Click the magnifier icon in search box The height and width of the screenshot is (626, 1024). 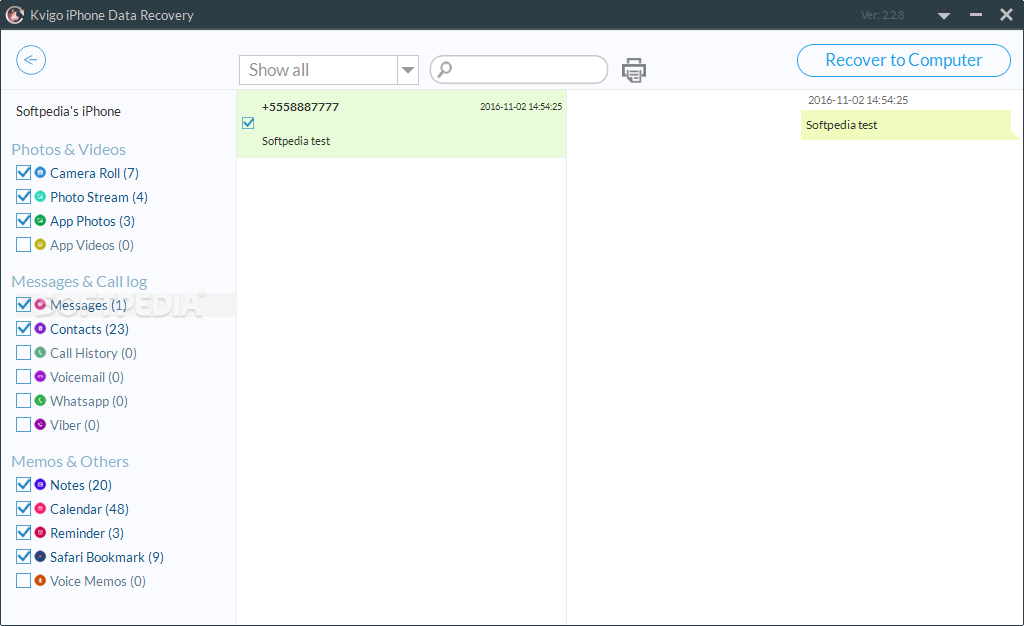445,69
